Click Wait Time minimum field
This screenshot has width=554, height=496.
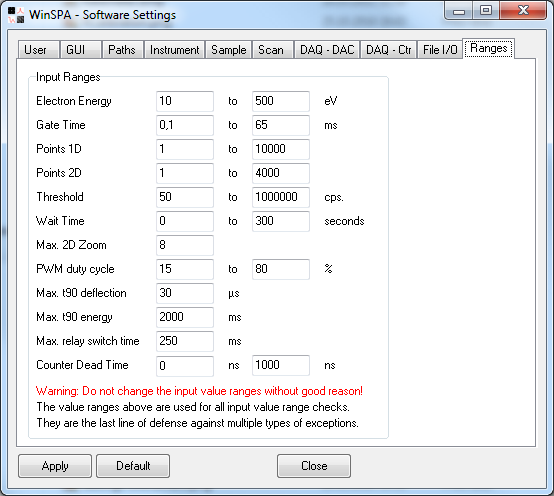[185, 221]
